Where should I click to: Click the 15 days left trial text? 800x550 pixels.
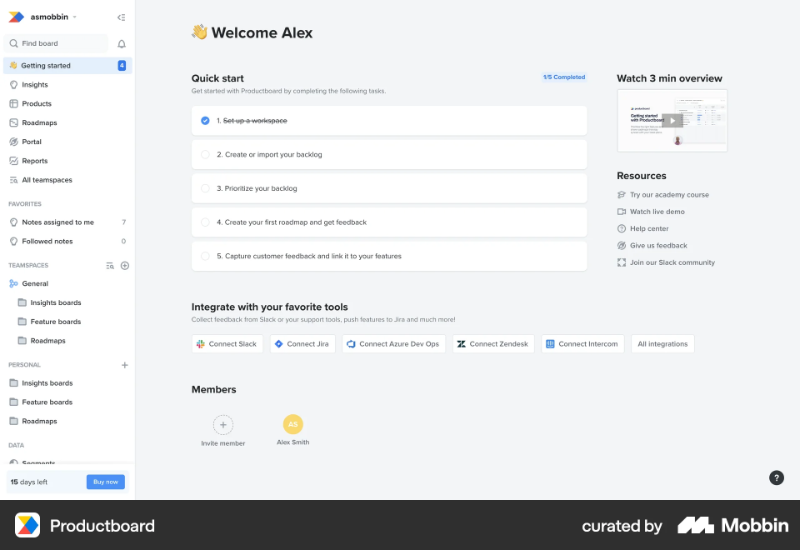29,482
